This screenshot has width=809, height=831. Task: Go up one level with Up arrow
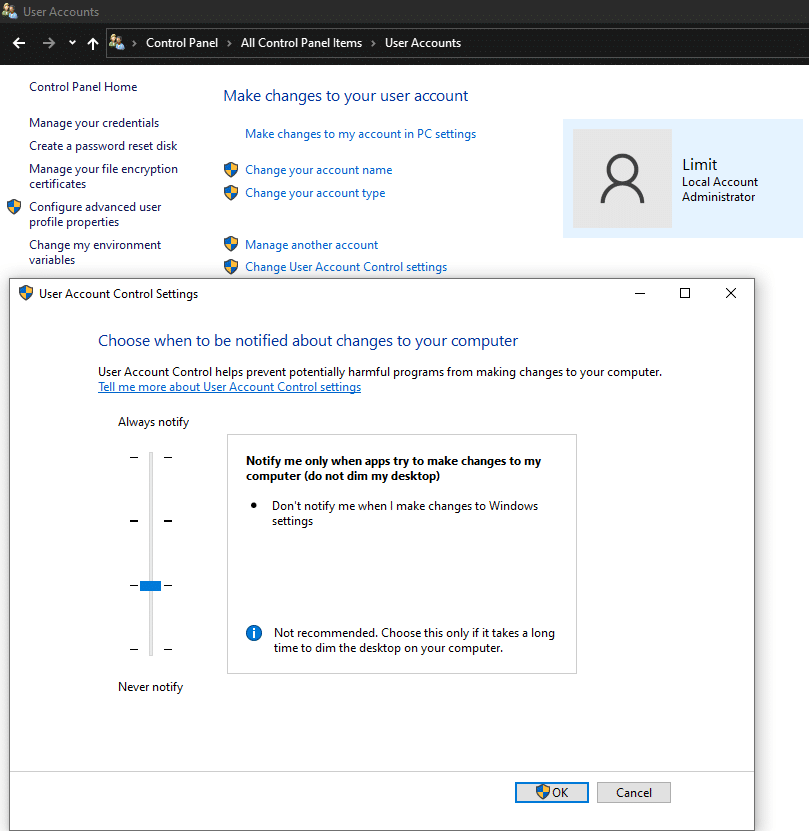point(93,43)
